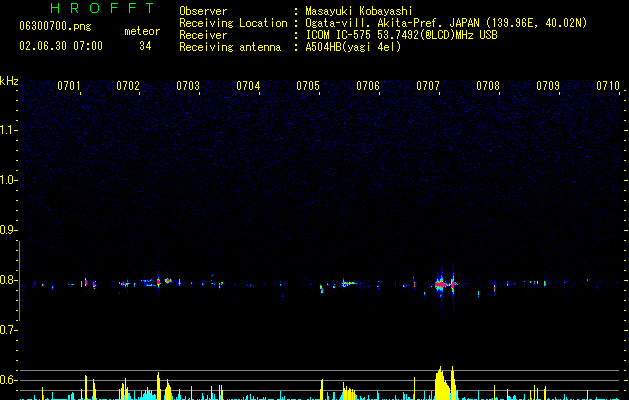Image resolution: width=629 pixels, height=400 pixels.
Task: Click the Observer label
Action: [x=203, y=11]
